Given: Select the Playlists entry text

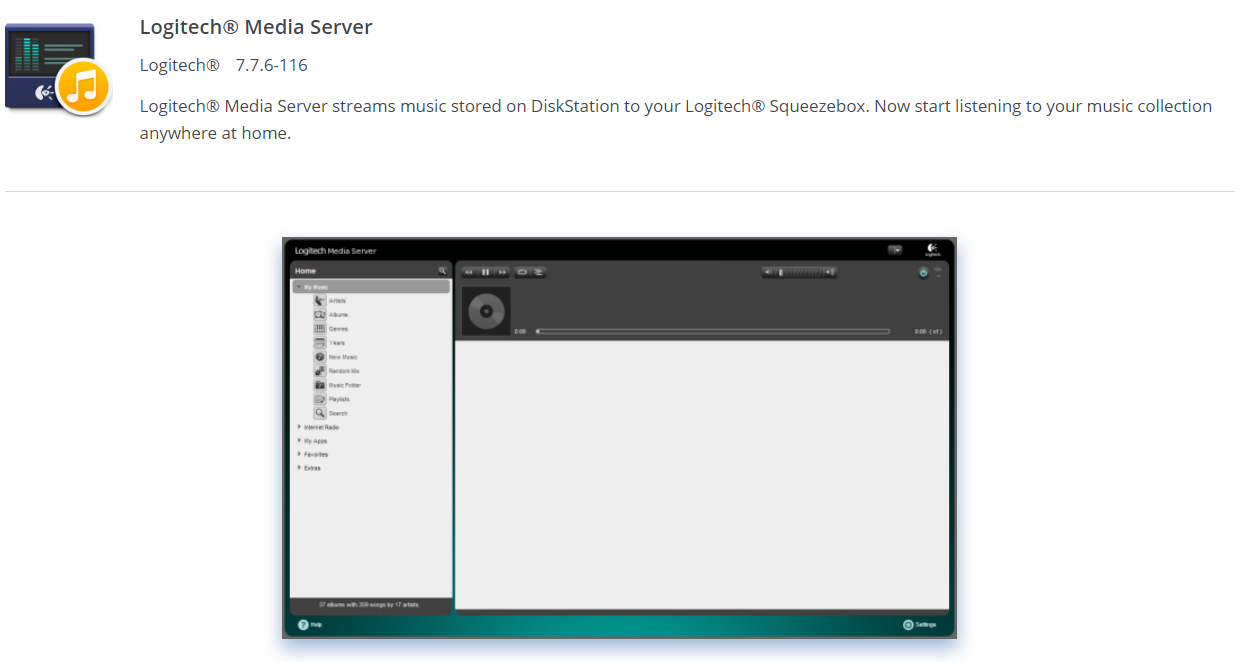Looking at the screenshot, I should coord(339,399).
